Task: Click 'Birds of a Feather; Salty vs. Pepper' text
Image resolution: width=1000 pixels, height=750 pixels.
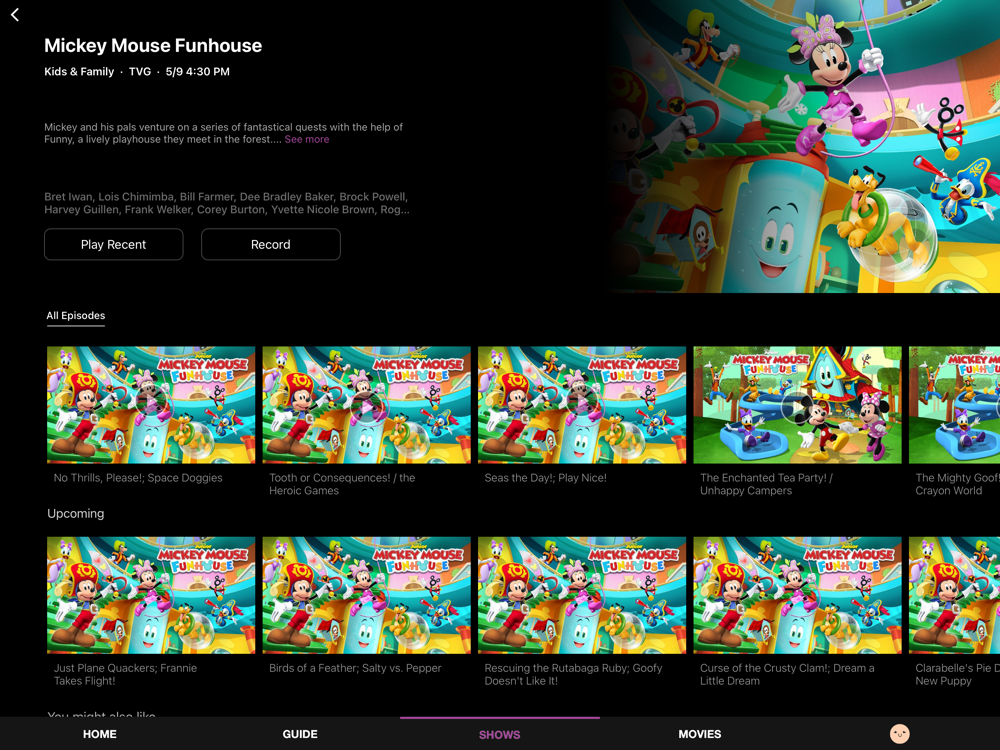Action: click(x=355, y=668)
